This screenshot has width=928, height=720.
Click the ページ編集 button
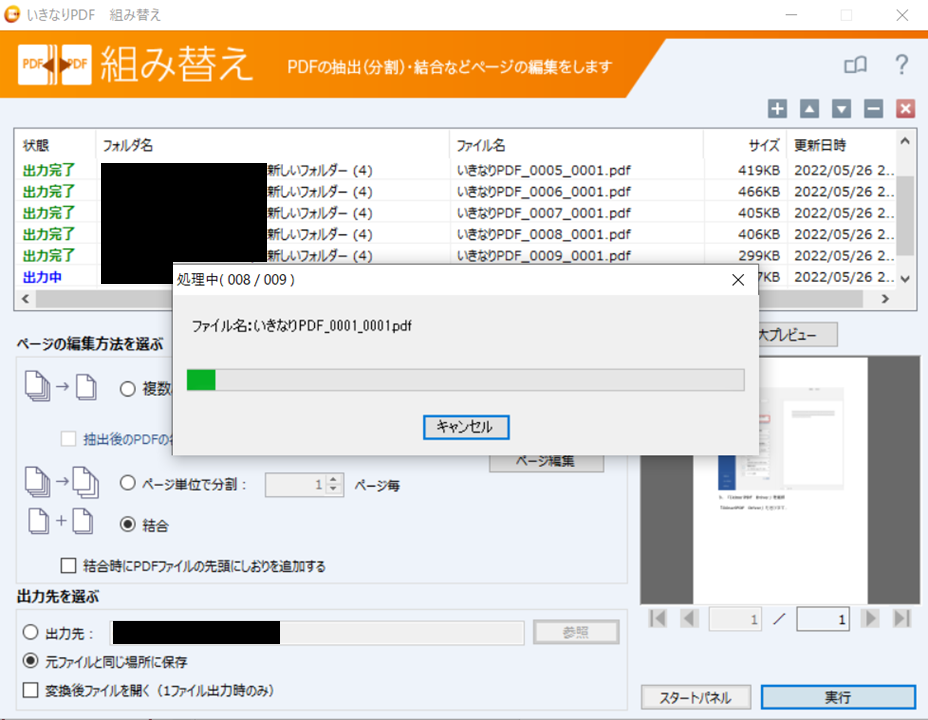pos(546,463)
